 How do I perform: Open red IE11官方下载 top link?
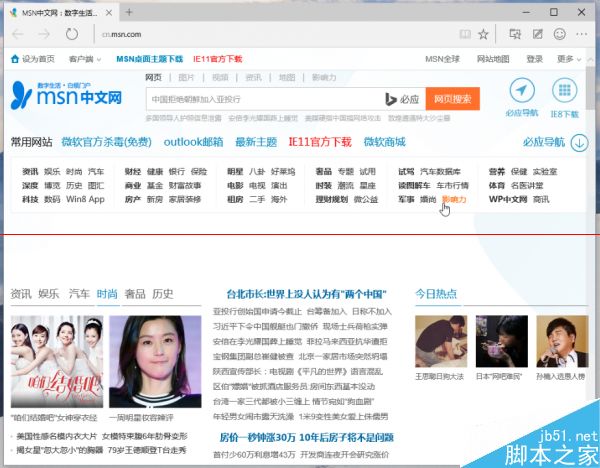218,59
